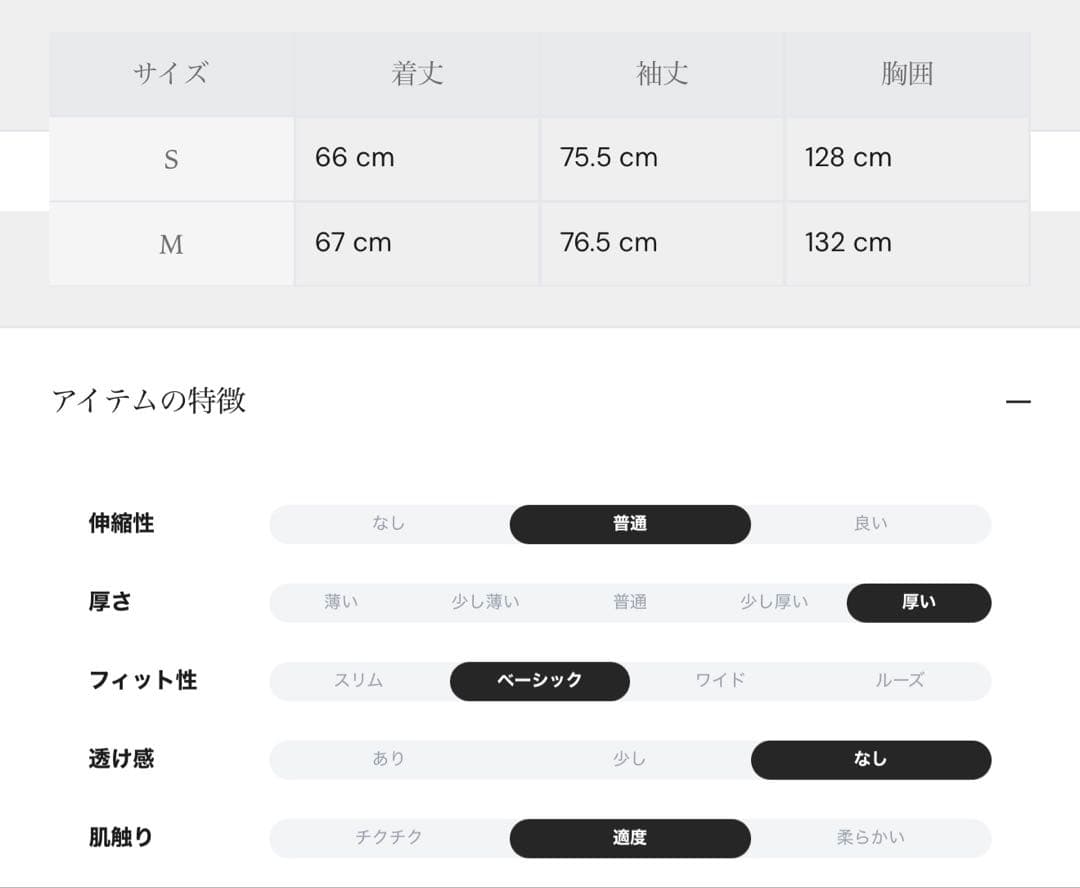The image size is (1080, 888).
Task: Choose 少し薄い thickness option
Action: pos(486,602)
